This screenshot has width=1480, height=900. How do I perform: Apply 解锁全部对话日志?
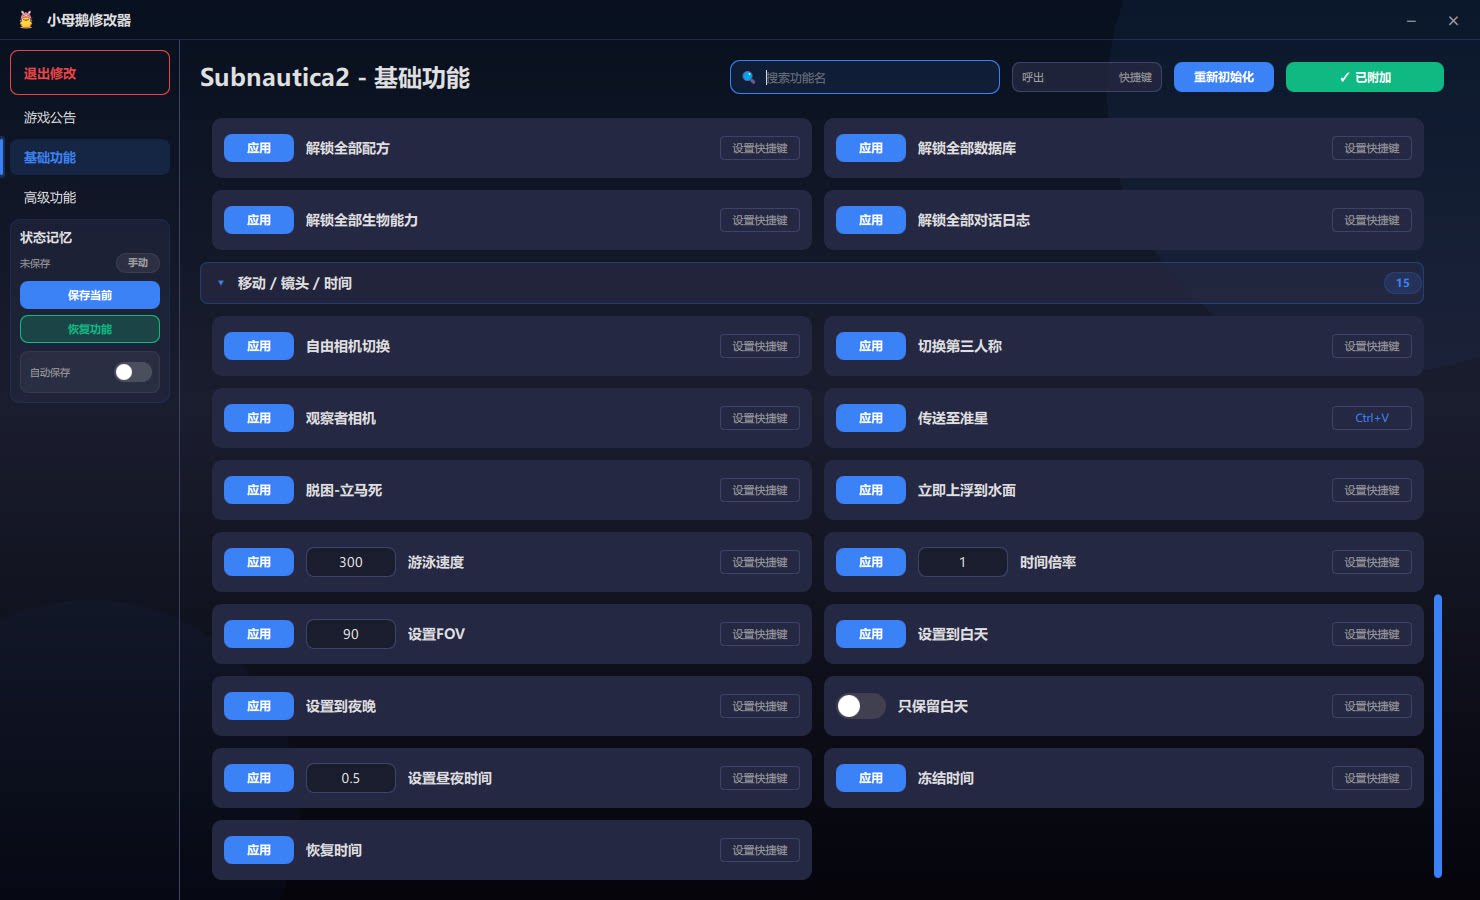[x=871, y=220]
